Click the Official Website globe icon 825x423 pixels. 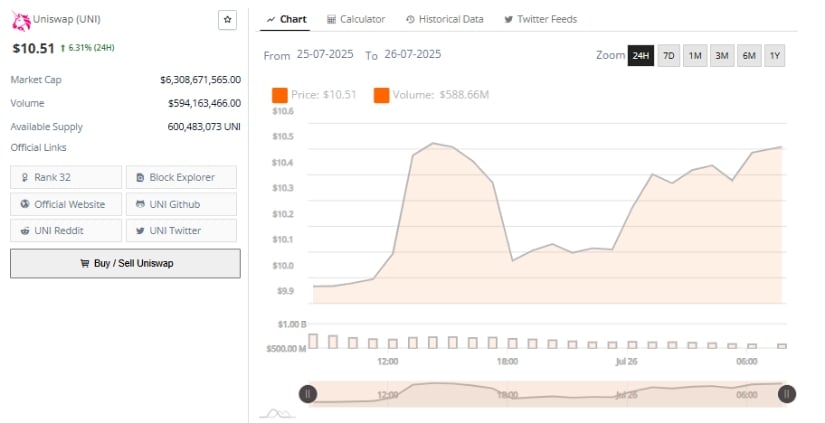click(x=25, y=204)
